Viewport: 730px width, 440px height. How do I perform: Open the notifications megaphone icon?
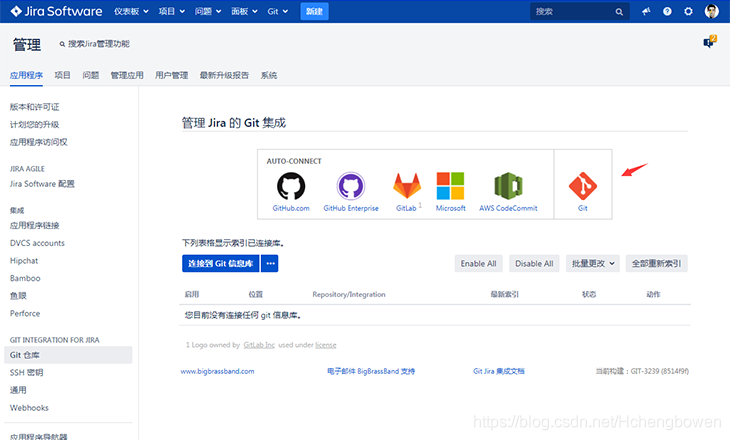point(646,11)
